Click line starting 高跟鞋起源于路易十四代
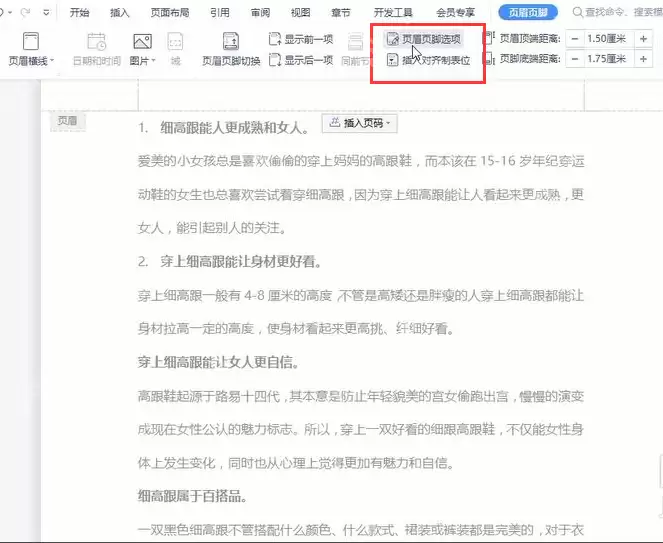 [x=361, y=396]
